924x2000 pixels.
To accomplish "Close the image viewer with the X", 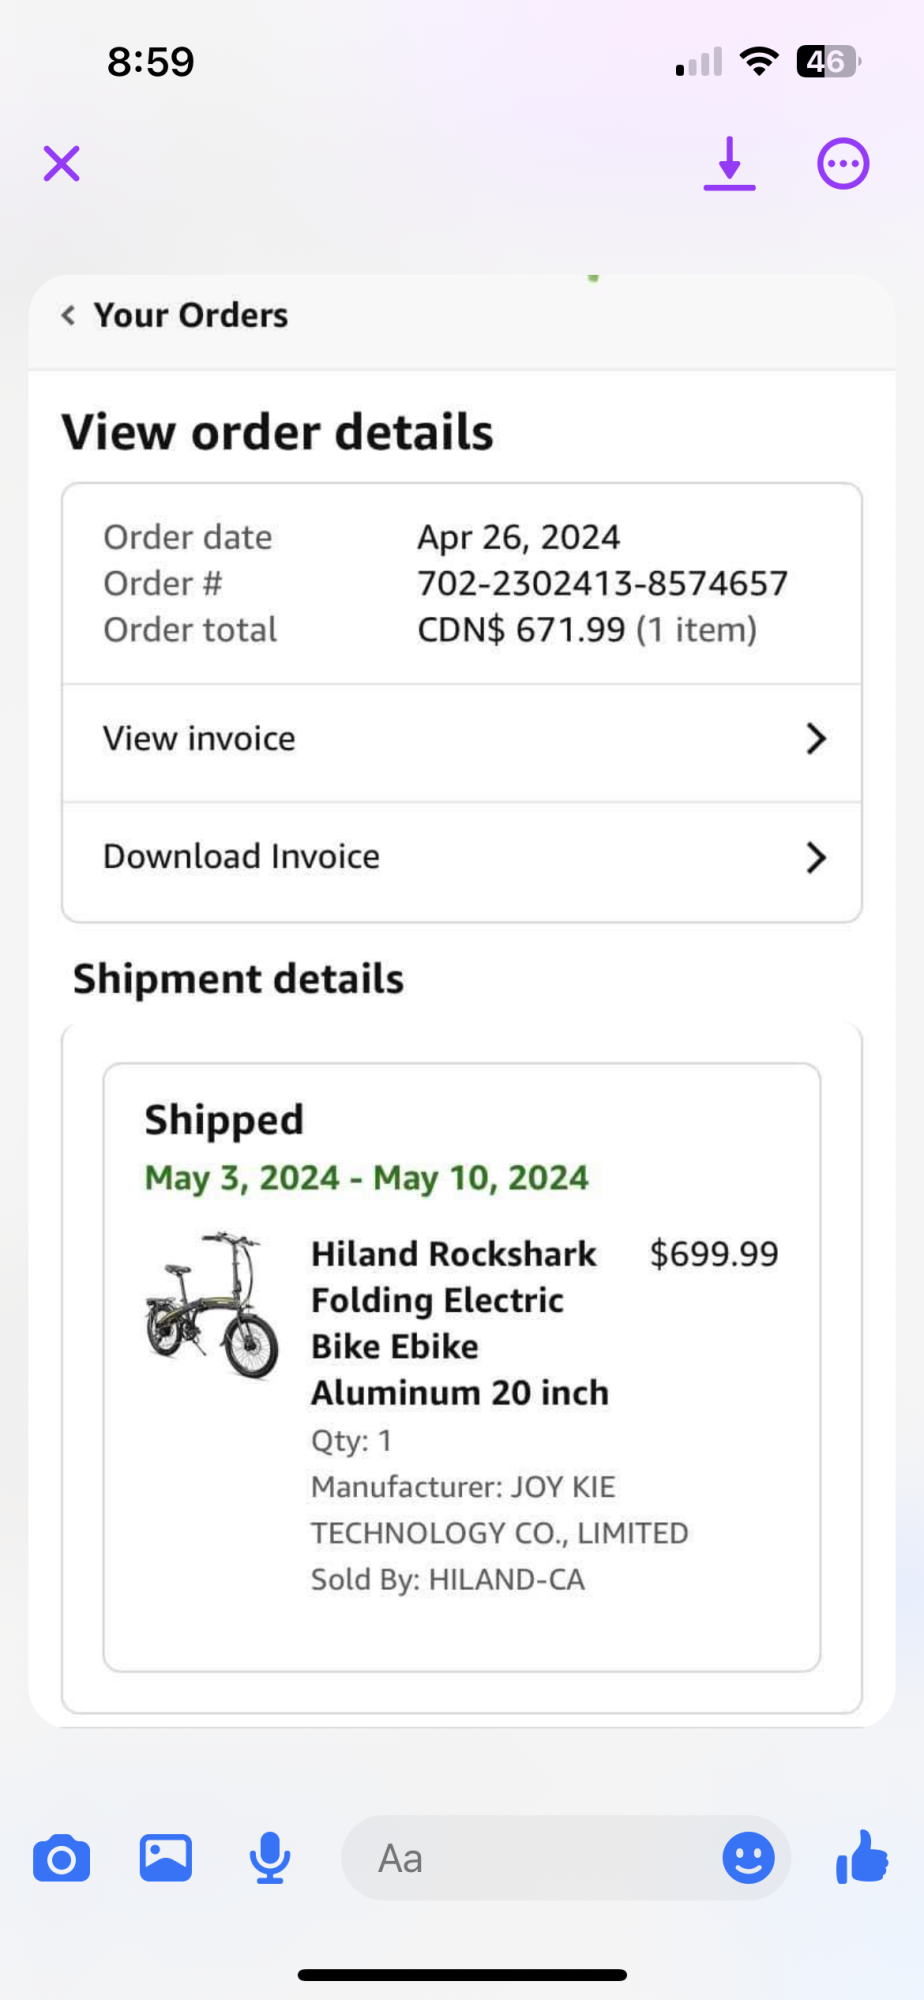I will tap(62, 163).
